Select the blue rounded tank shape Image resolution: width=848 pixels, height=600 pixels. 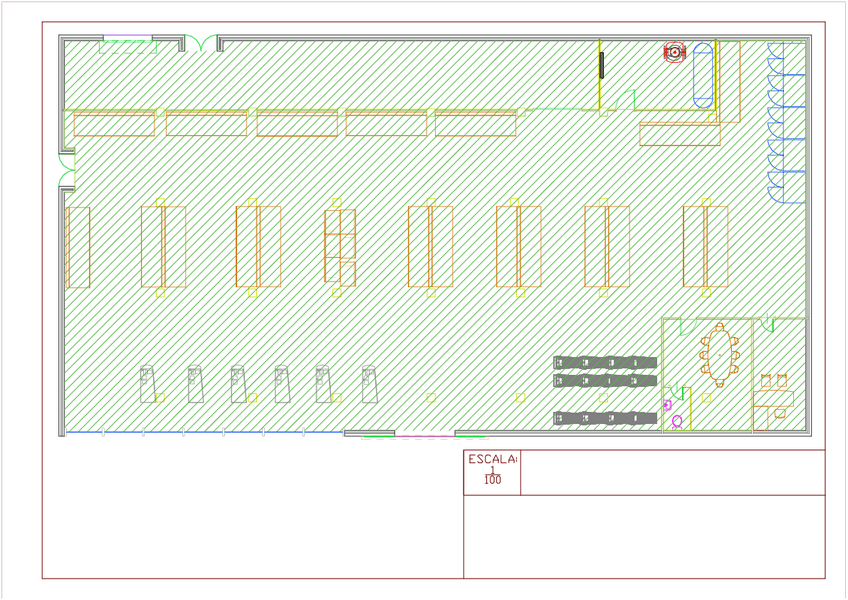point(704,74)
